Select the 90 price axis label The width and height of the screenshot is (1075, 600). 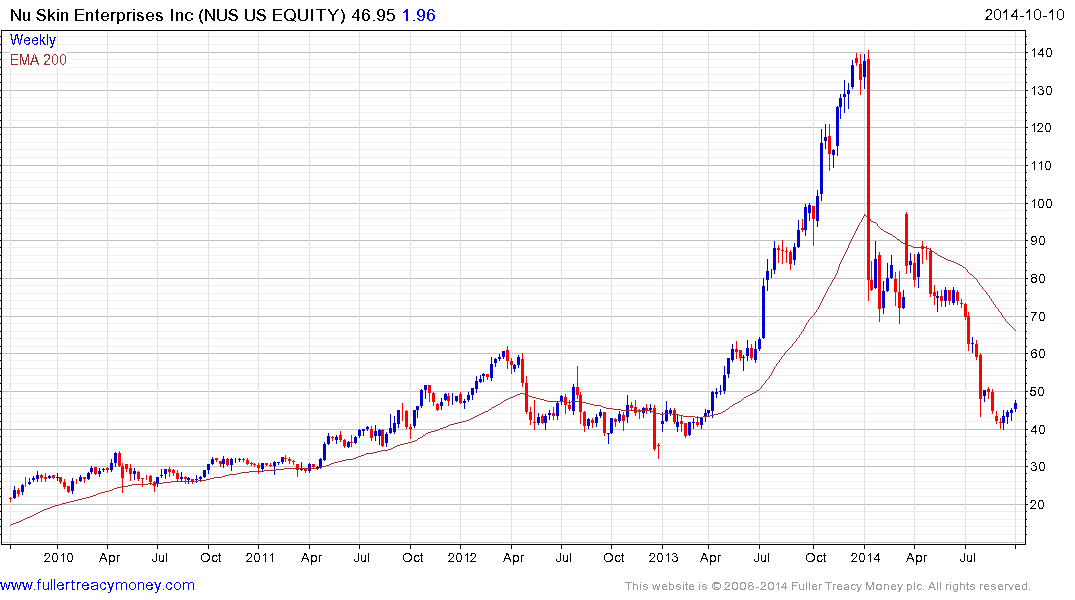coord(1037,241)
